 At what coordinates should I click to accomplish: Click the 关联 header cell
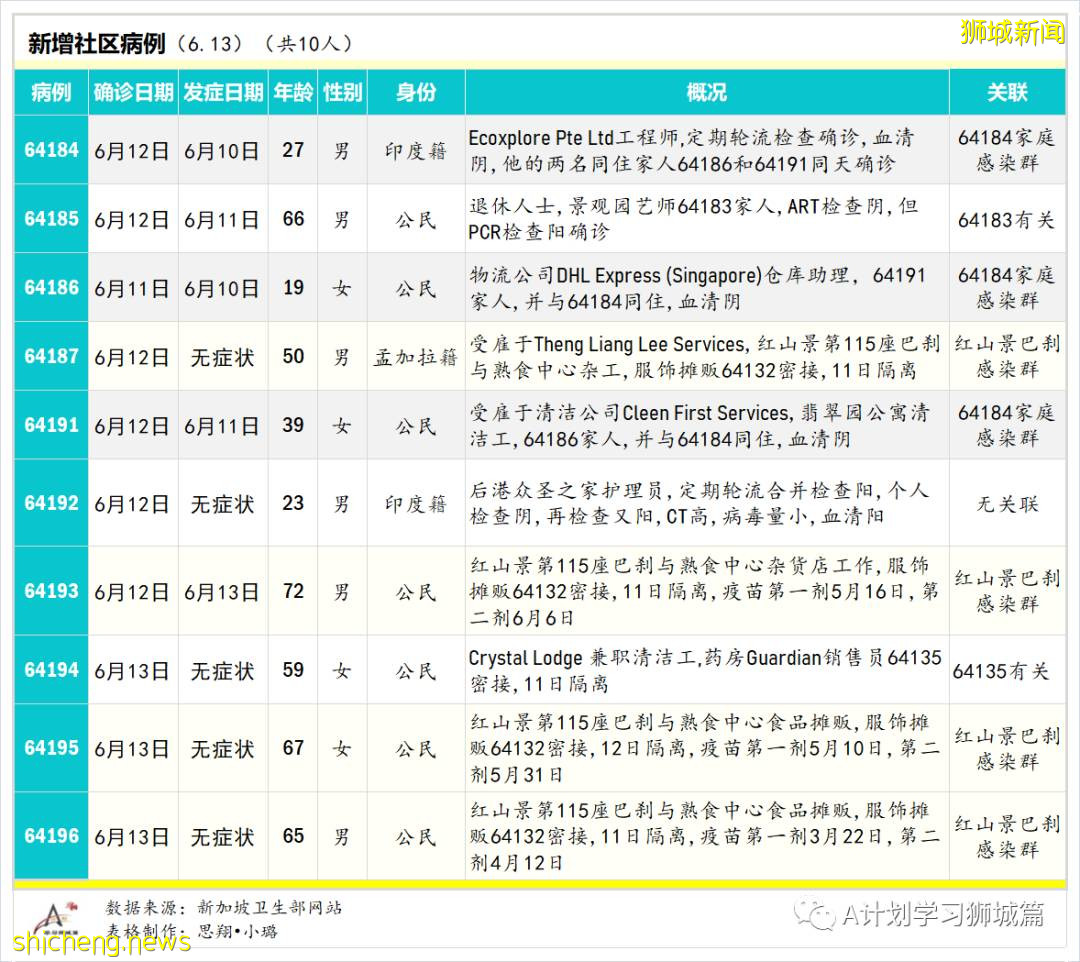[x=1006, y=92]
